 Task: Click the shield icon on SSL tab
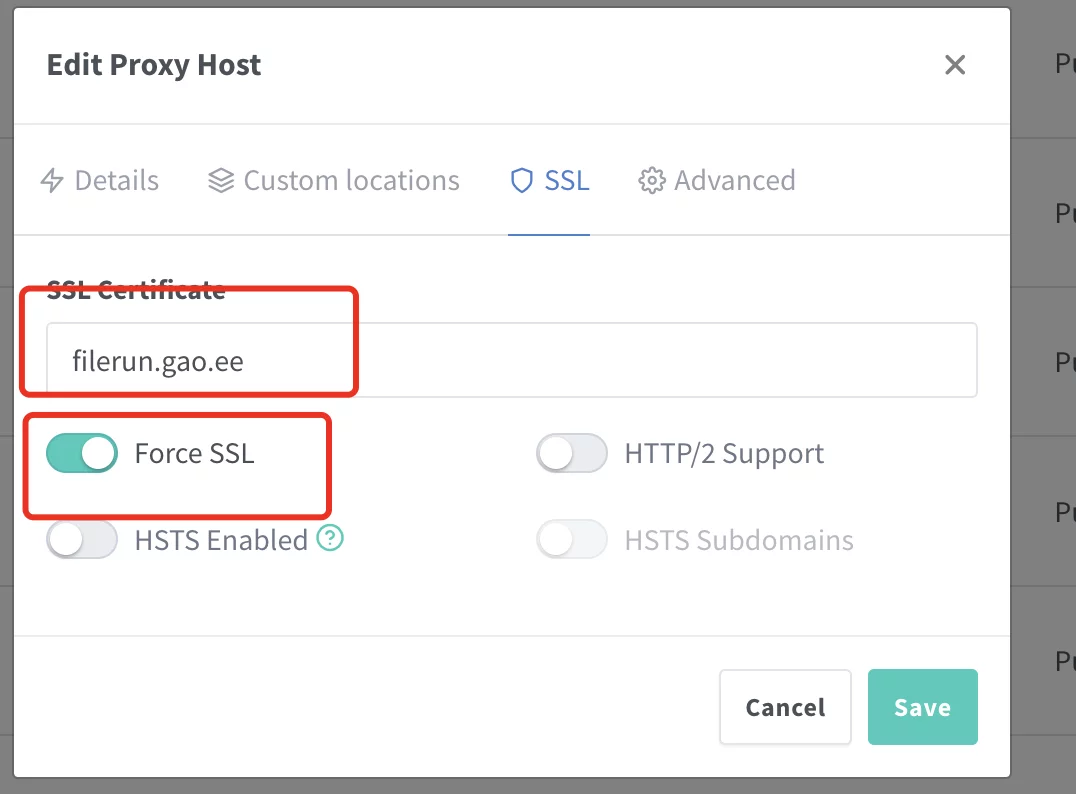521,181
